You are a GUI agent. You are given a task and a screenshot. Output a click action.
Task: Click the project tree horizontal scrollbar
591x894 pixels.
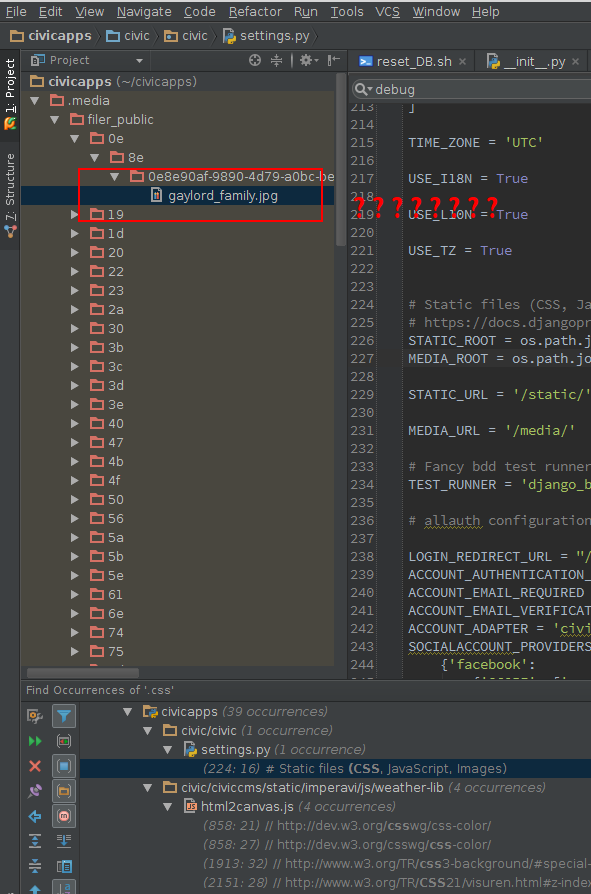tap(83, 673)
